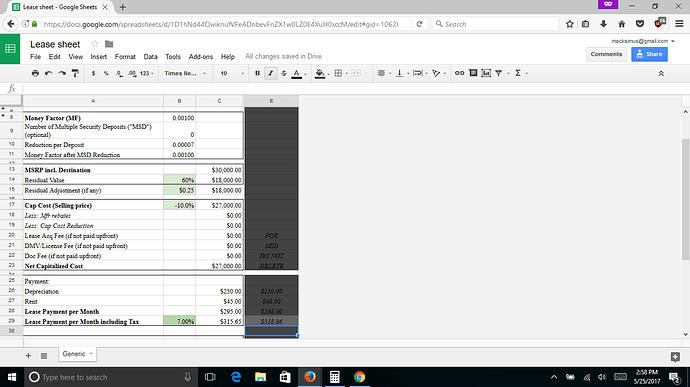Click the filter funnel icon
Image resolution: width=690 pixels, height=387 pixels.
(499, 74)
